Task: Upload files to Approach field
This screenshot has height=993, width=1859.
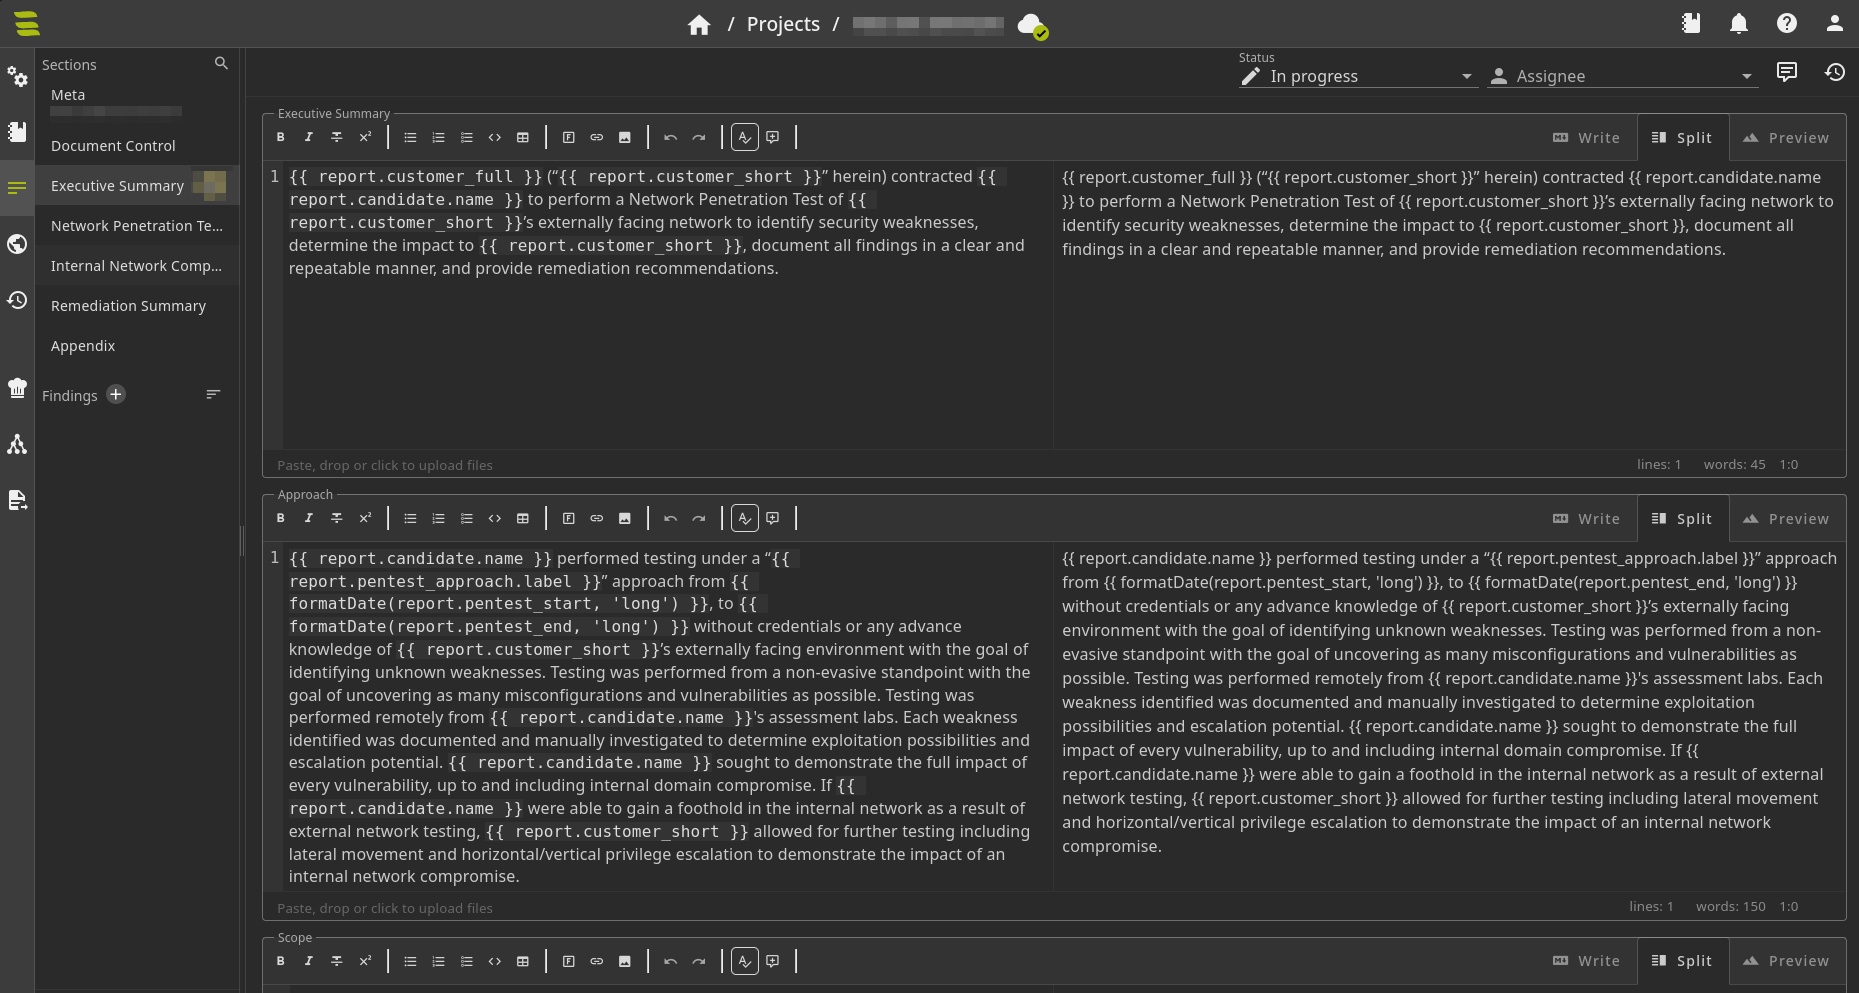Action: 385,908
